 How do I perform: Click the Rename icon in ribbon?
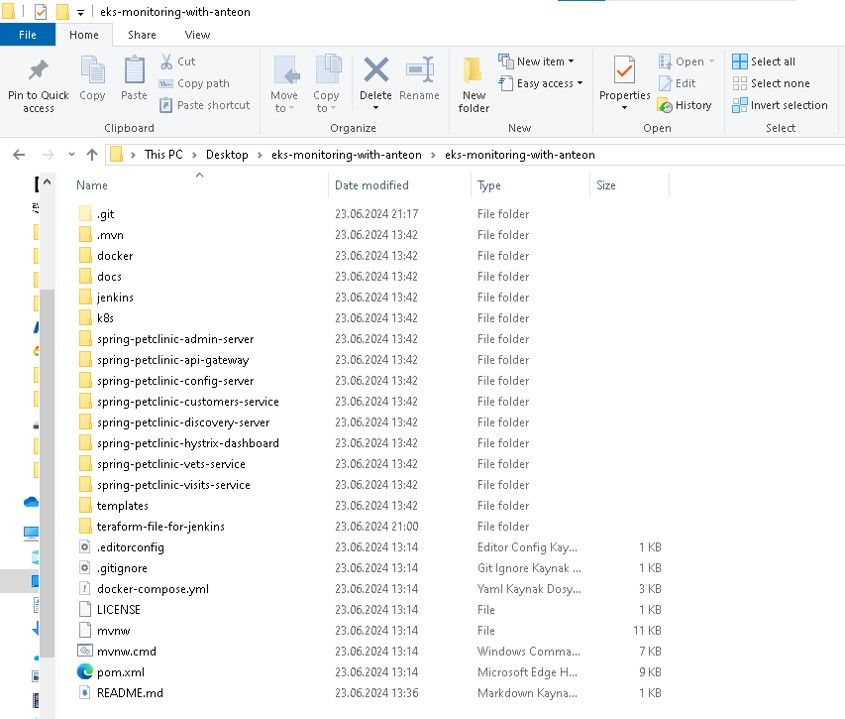click(419, 72)
